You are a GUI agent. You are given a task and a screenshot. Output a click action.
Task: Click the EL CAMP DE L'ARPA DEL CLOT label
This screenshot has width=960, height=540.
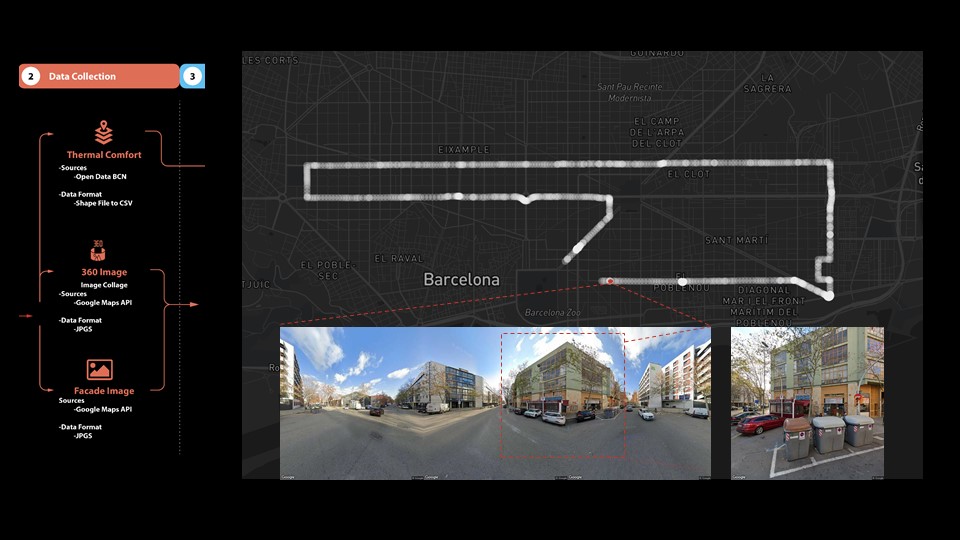[x=658, y=132]
